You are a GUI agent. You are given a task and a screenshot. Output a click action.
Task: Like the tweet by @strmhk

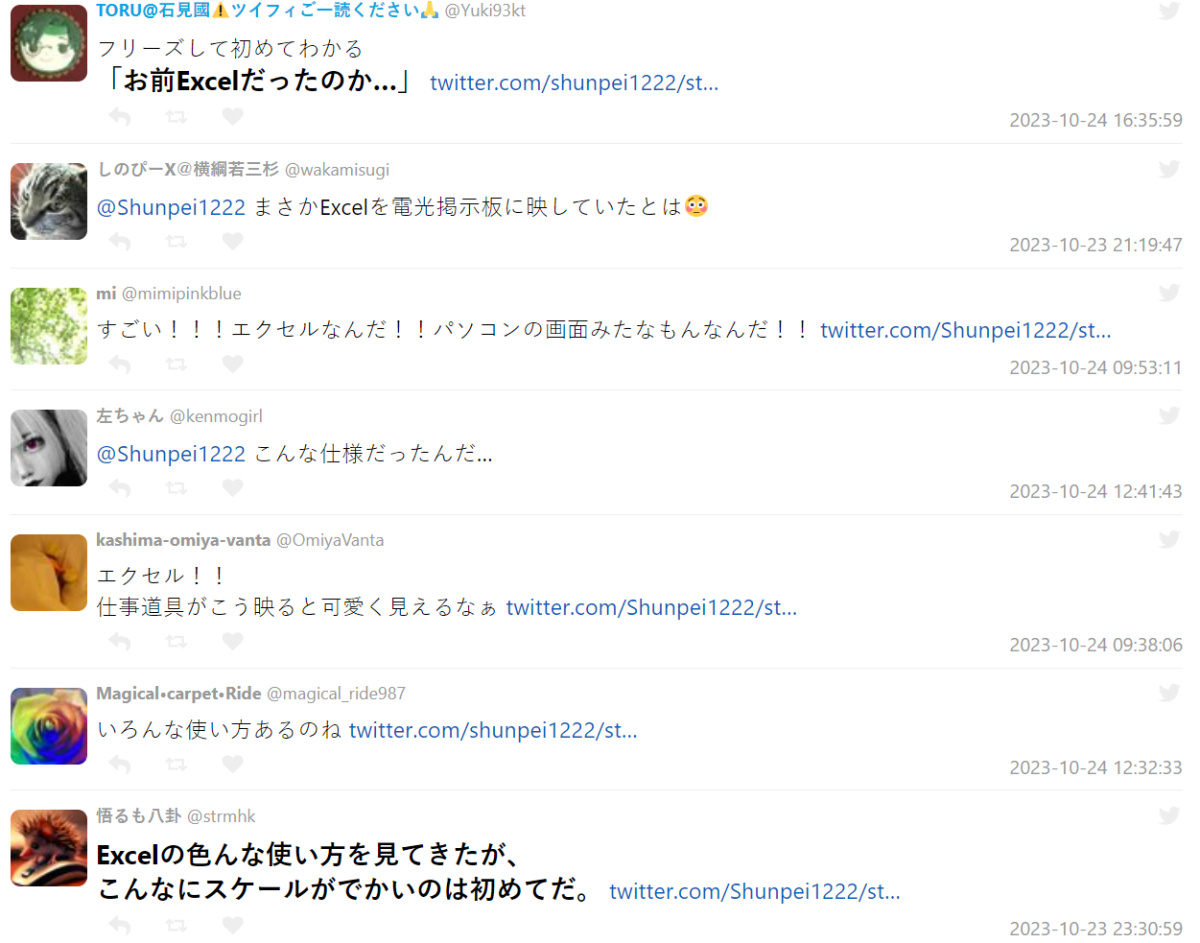pos(232,926)
